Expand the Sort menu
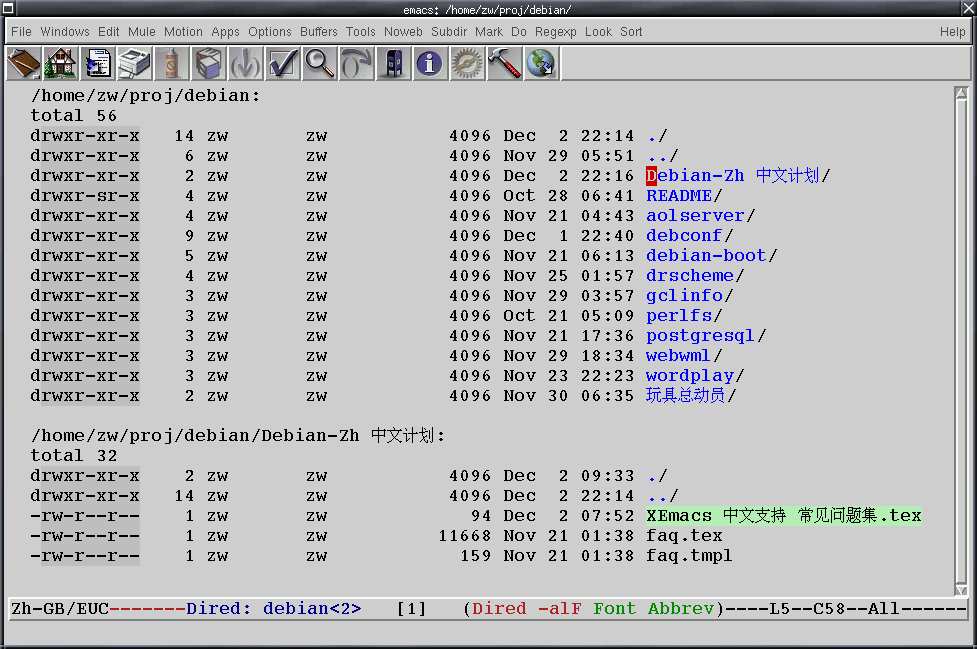The height and width of the screenshot is (649, 977). 631,32
